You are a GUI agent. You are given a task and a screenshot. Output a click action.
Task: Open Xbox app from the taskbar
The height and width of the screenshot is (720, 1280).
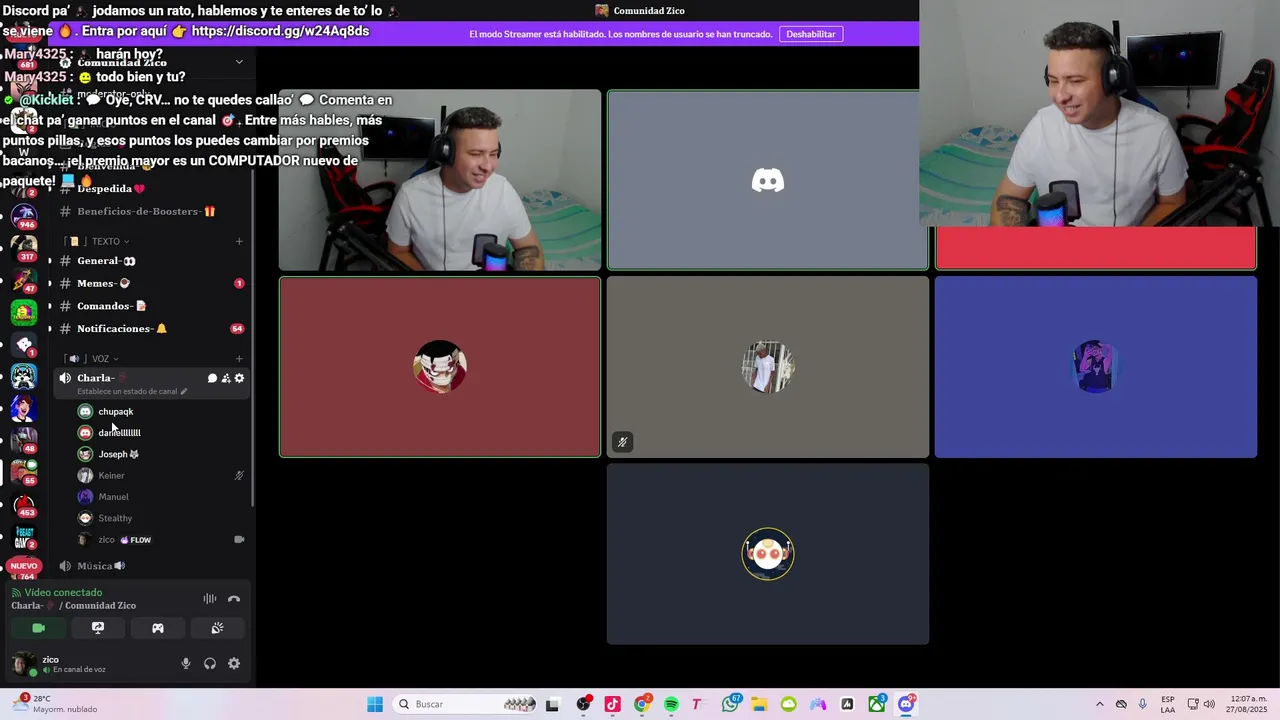pyautogui.click(x=877, y=704)
